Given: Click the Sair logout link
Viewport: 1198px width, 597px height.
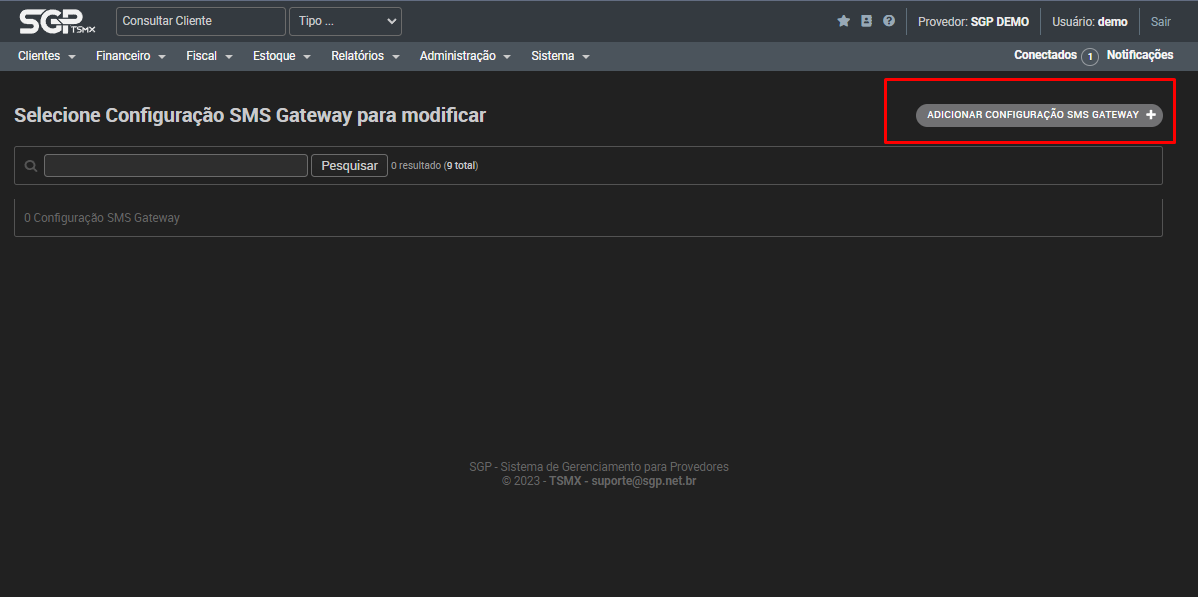Looking at the screenshot, I should (1160, 21).
